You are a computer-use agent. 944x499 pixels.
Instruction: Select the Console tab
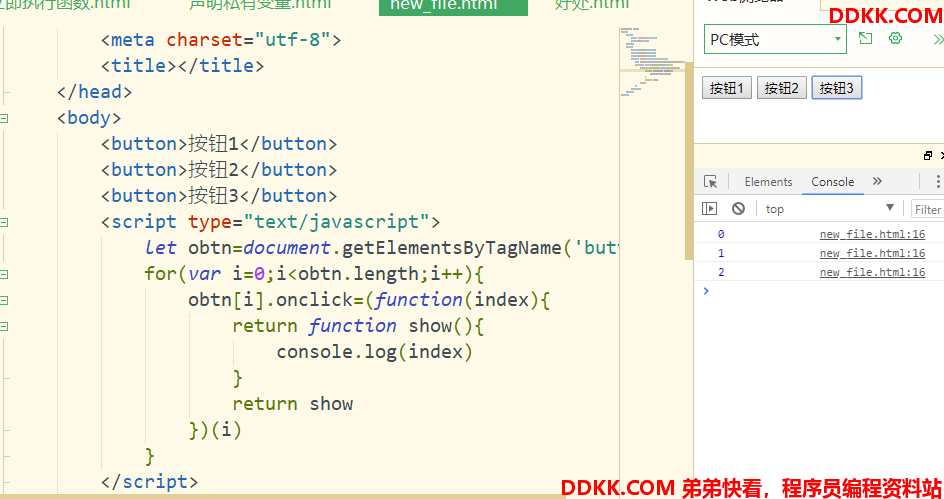tap(832, 182)
